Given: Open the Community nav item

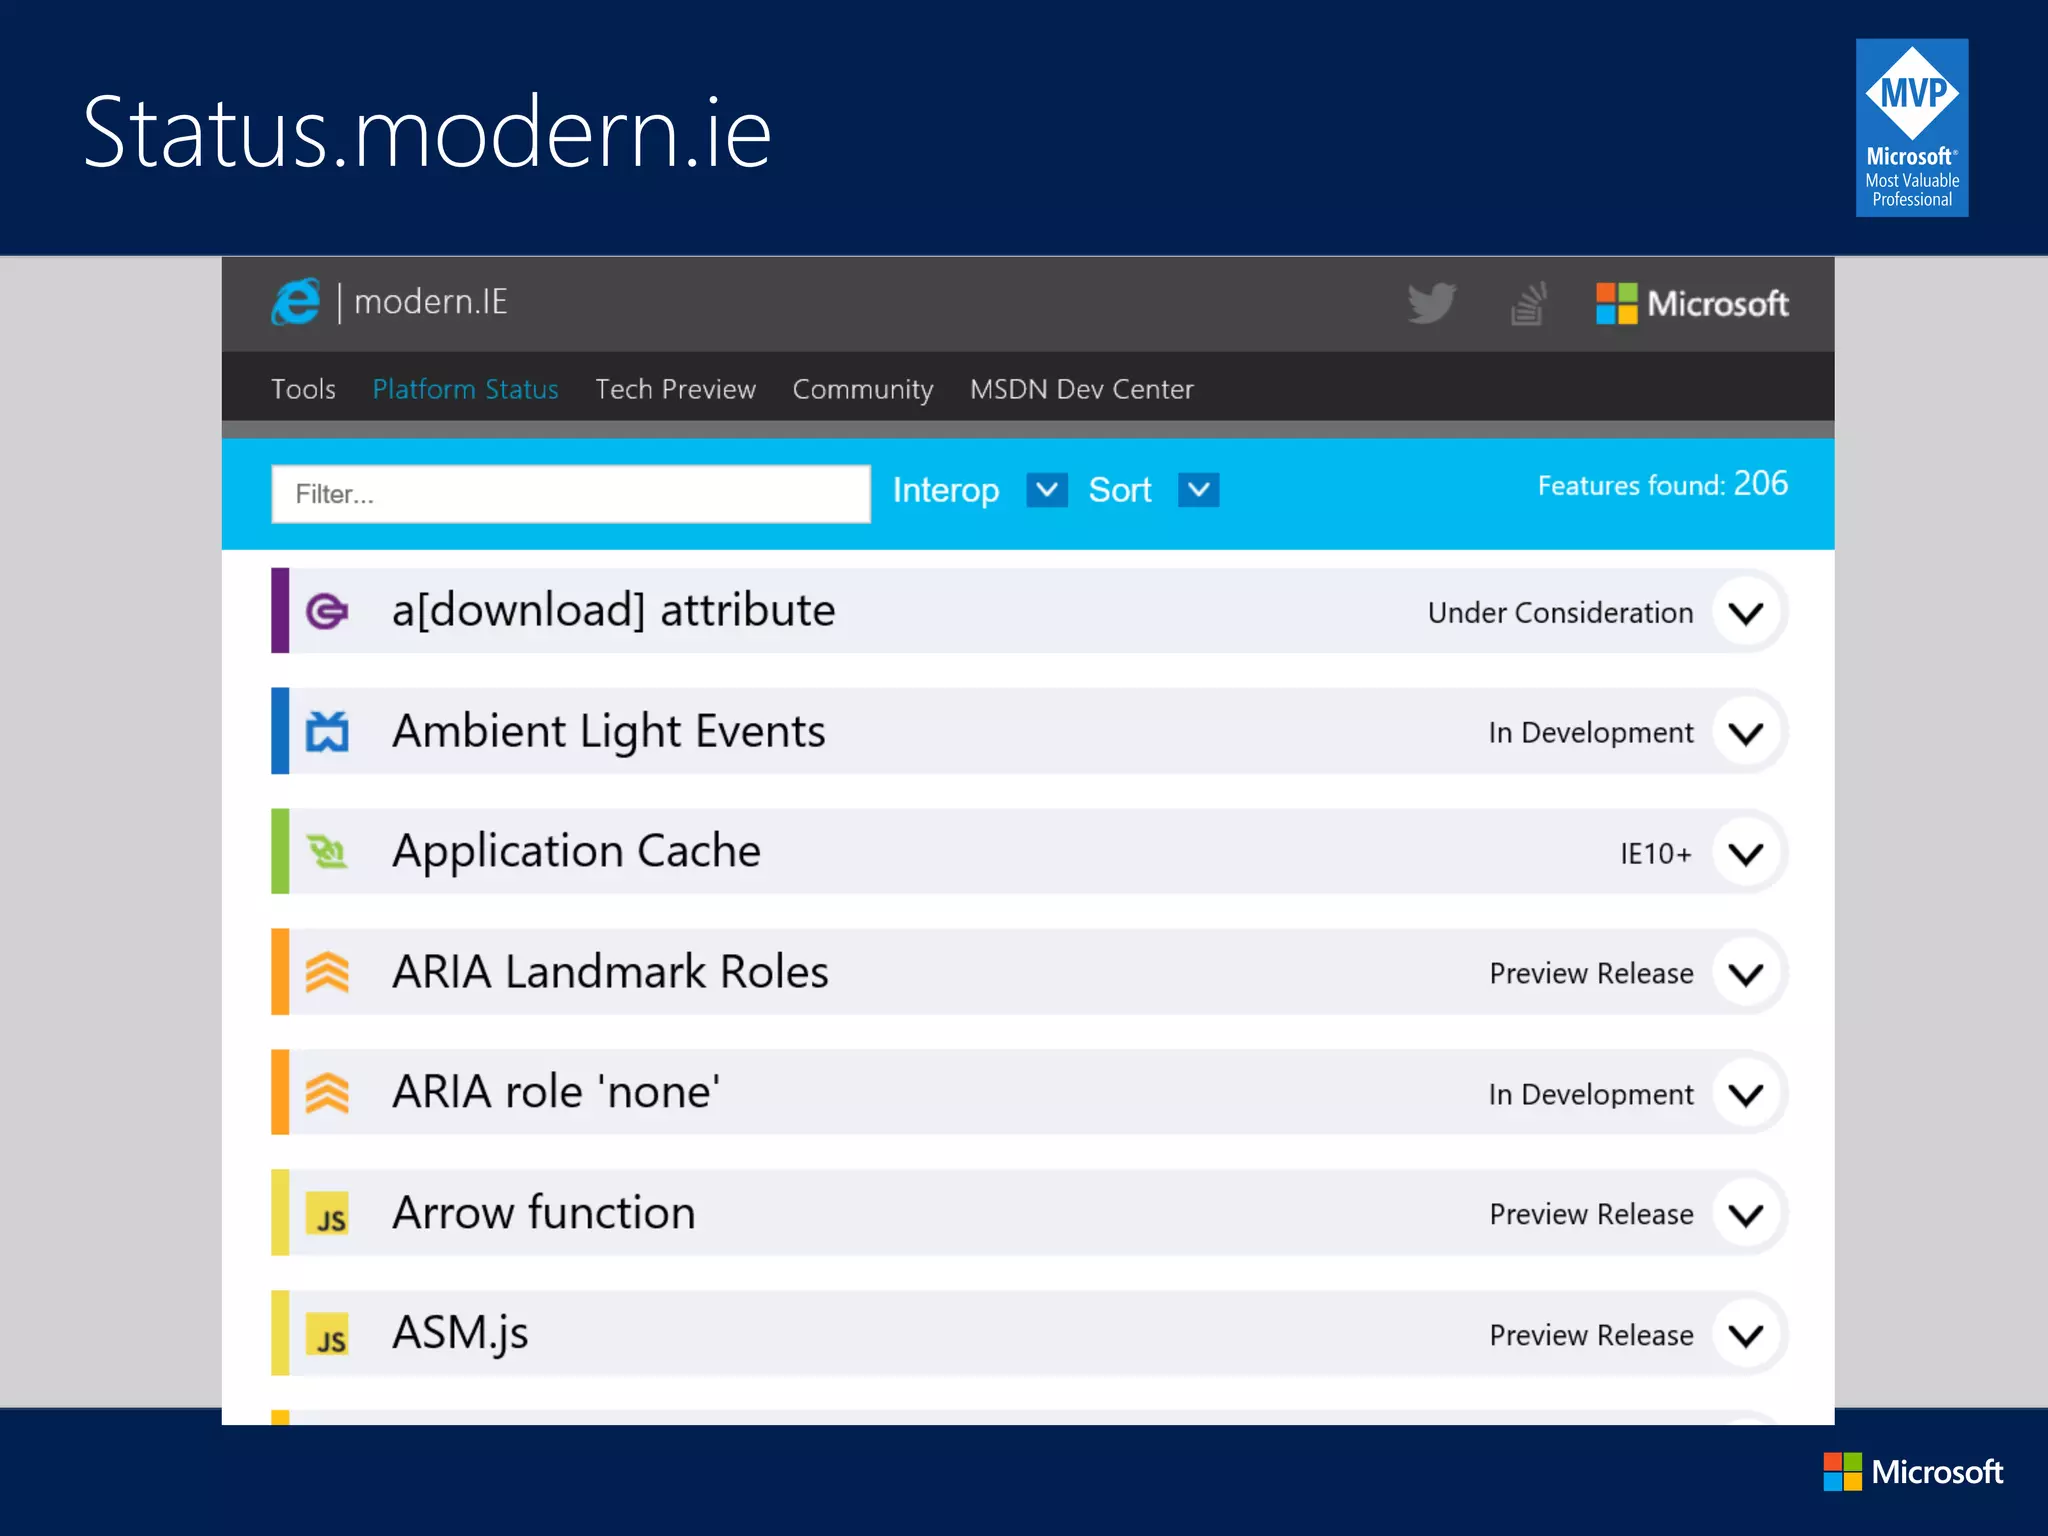Looking at the screenshot, I should point(863,389).
